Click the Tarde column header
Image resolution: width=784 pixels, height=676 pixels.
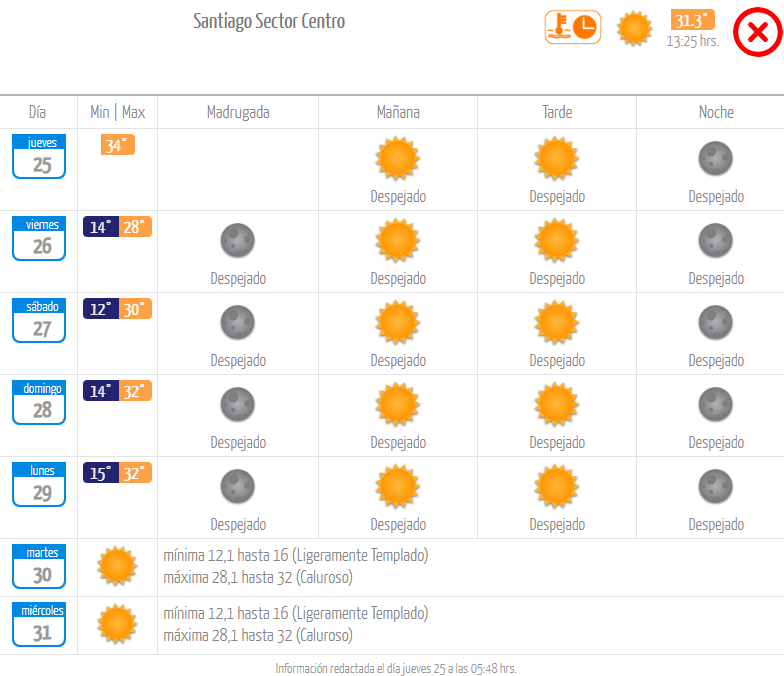tap(557, 112)
